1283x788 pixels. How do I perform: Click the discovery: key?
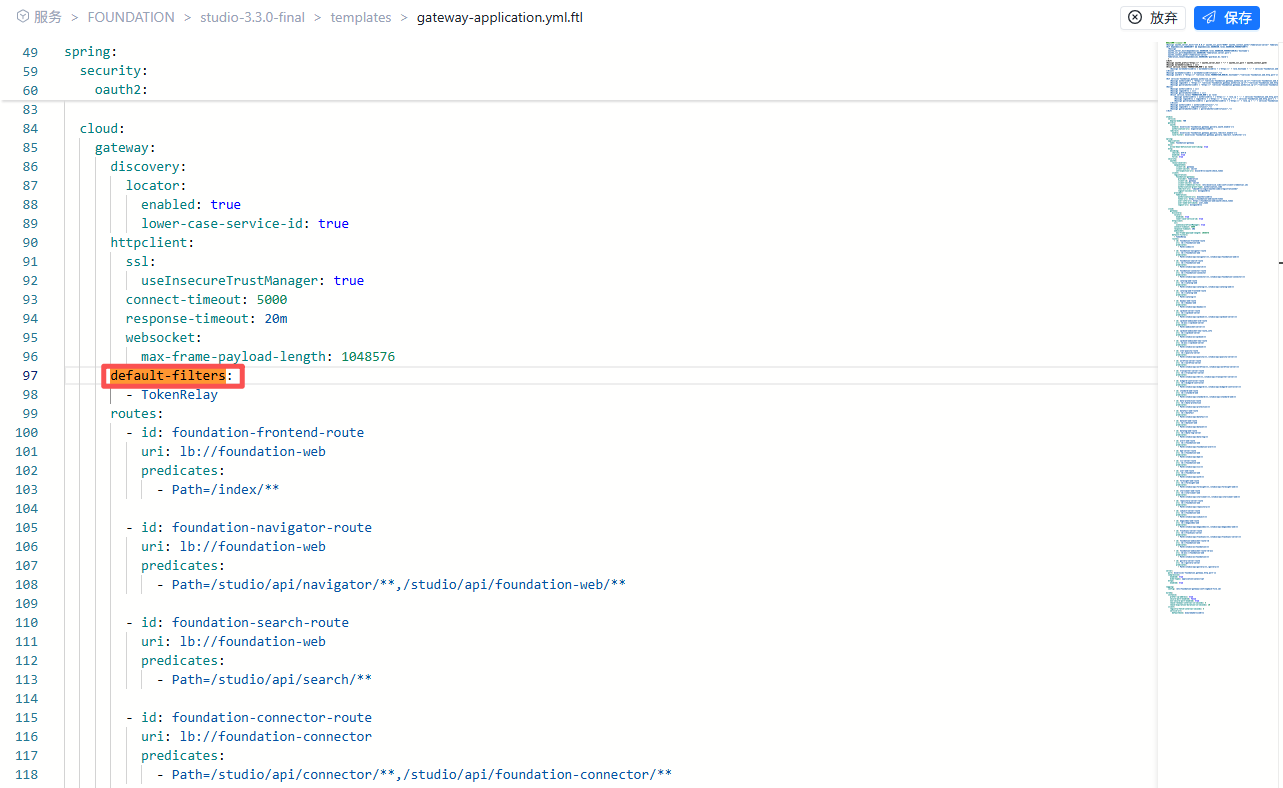149,166
